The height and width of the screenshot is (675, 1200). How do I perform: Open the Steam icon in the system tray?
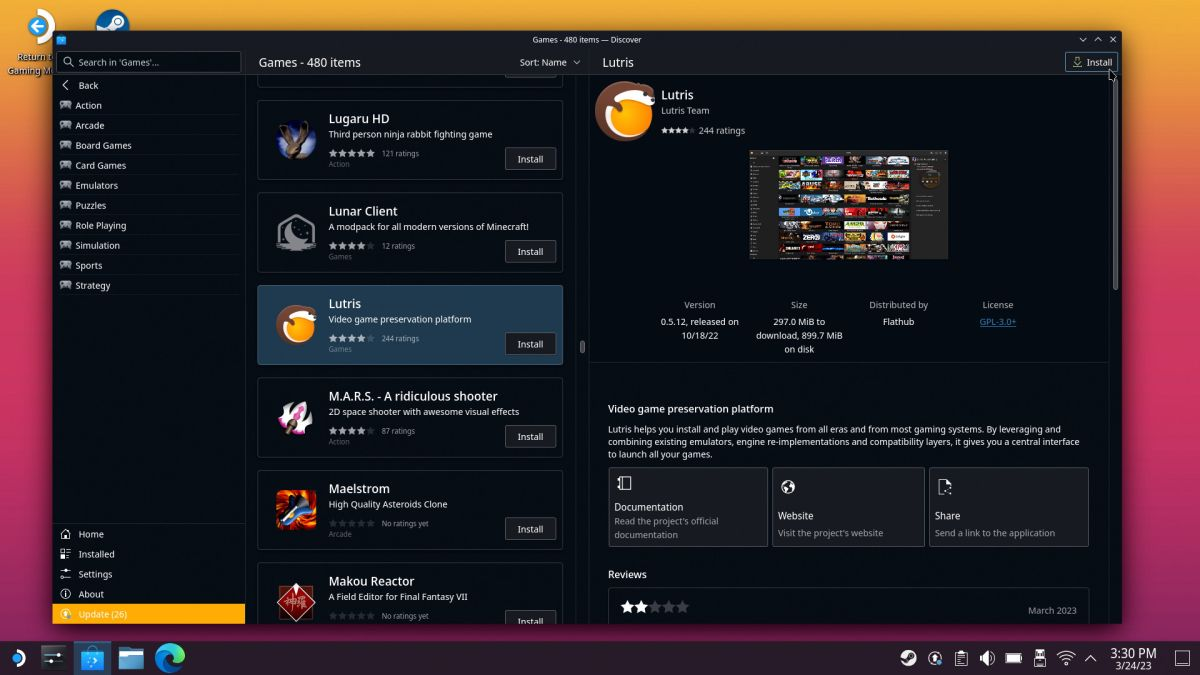908,658
